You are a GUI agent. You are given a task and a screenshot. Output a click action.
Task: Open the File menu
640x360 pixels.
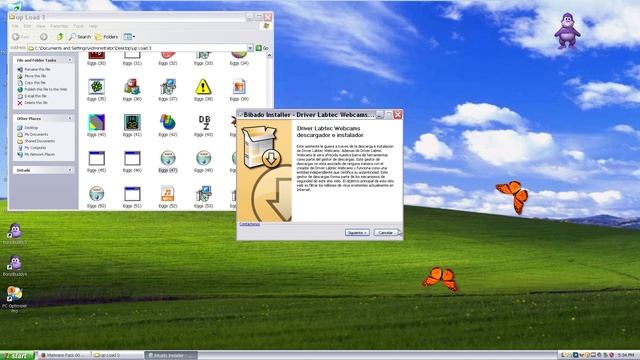tap(15, 26)
